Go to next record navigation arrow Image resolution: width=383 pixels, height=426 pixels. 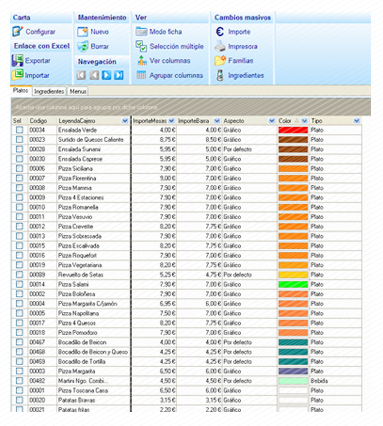pos(106,75)
